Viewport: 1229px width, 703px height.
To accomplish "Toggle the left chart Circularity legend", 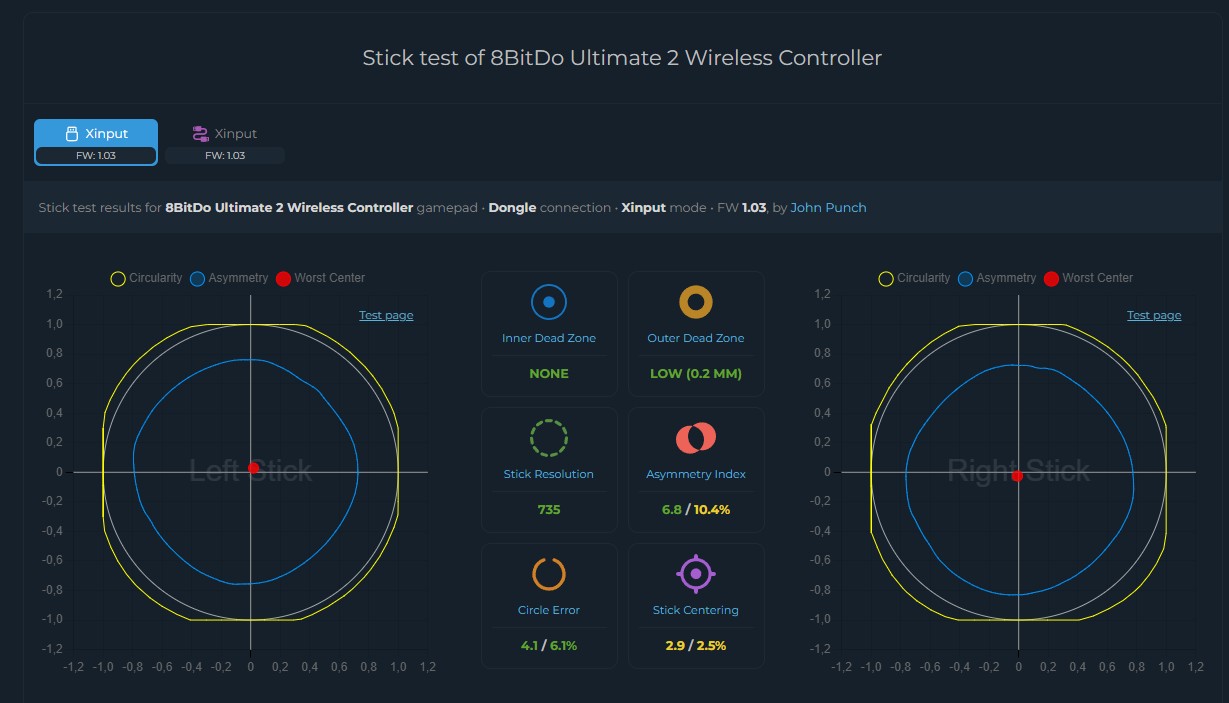I will pyautogui.click(x=146, y=278).
